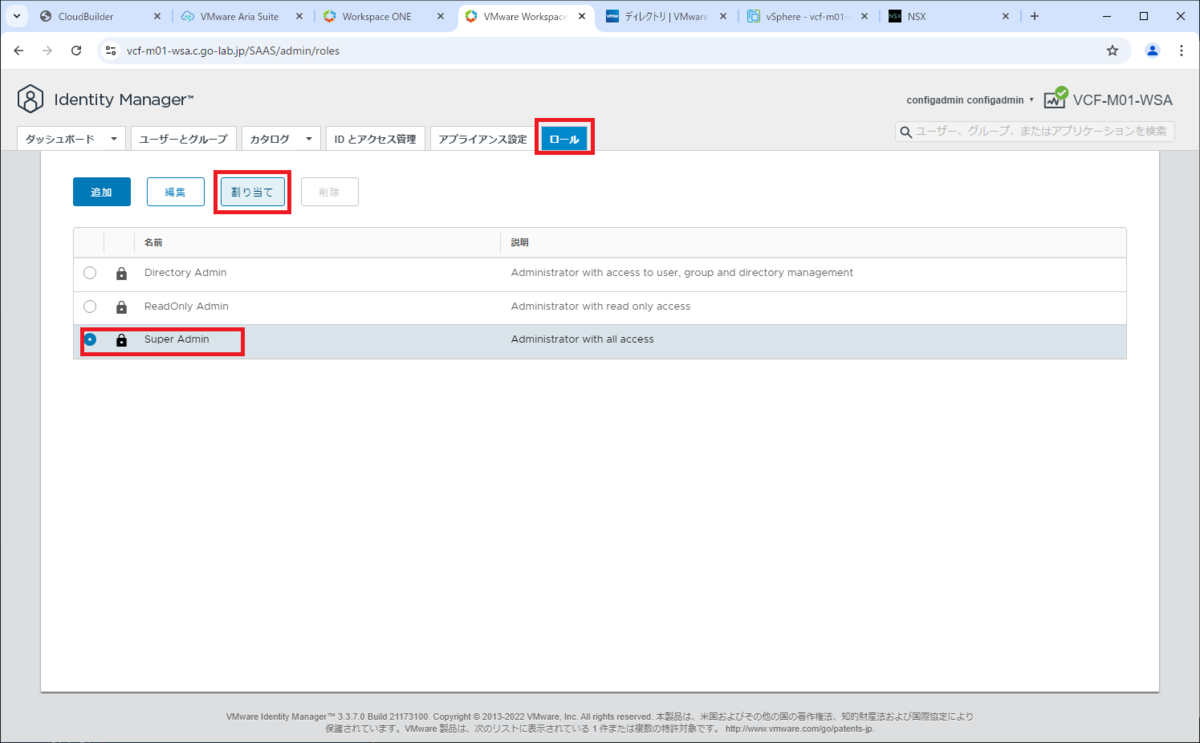Open the ロール tab
1200x743 pixels.
[564, 139]
